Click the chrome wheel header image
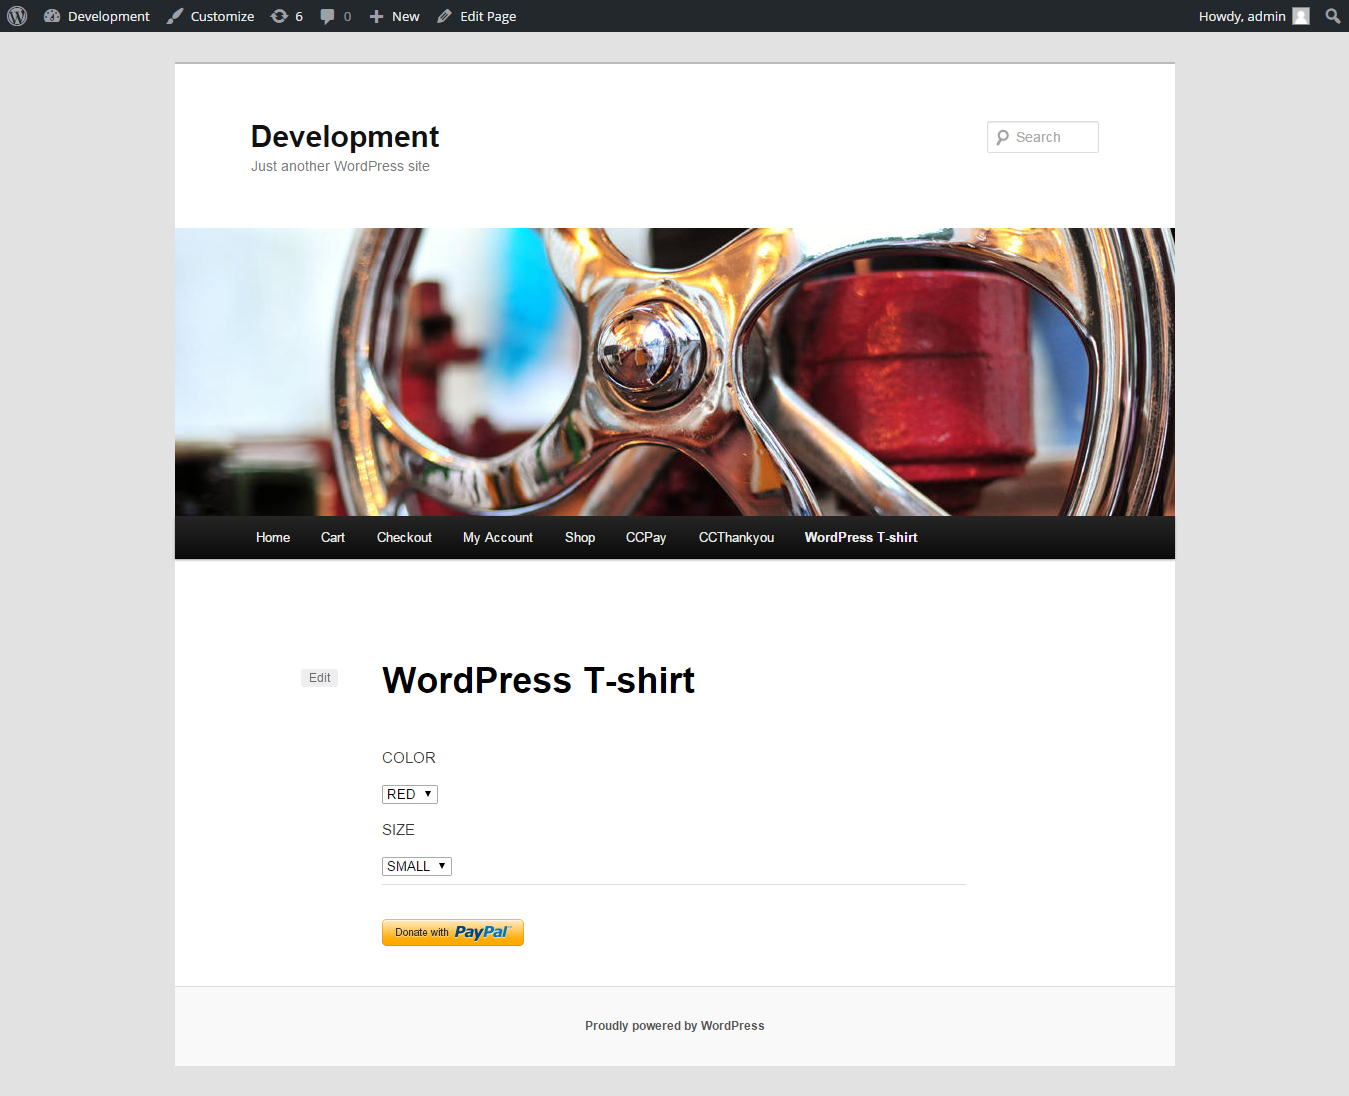The width and height of the screenshot is (1349, 1096). [x=675, y=372]
